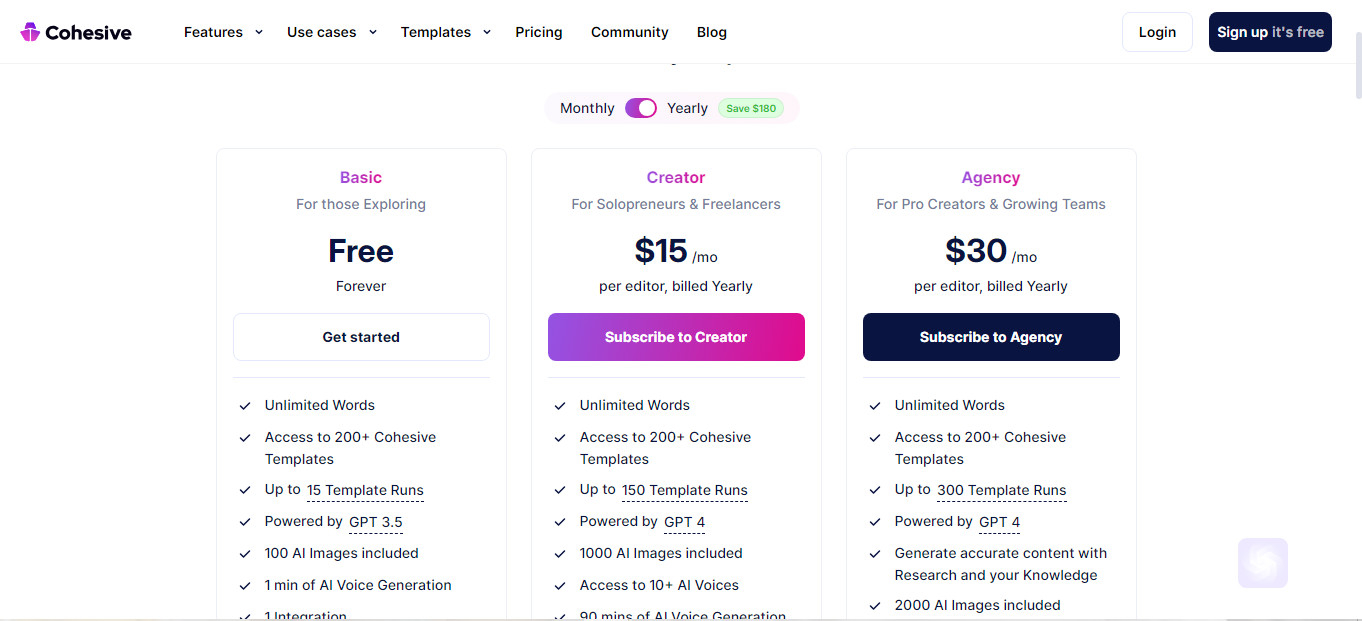Go to the Pricing page
This screenshot has width=1362, height=621.
point(539,32)
